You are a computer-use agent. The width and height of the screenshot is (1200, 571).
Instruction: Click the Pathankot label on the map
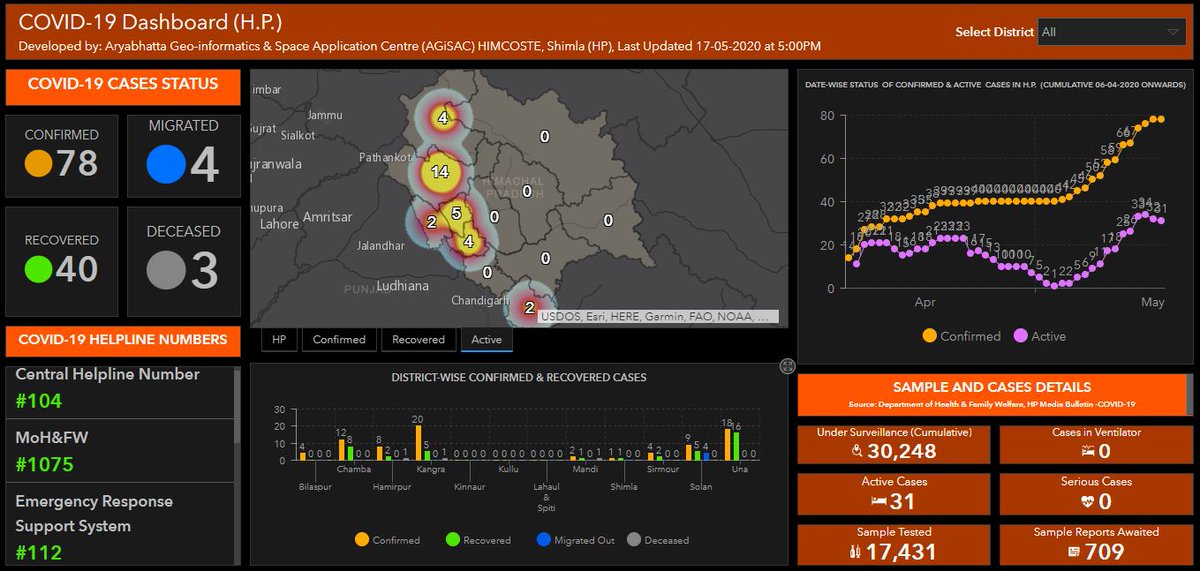[385, 158]
